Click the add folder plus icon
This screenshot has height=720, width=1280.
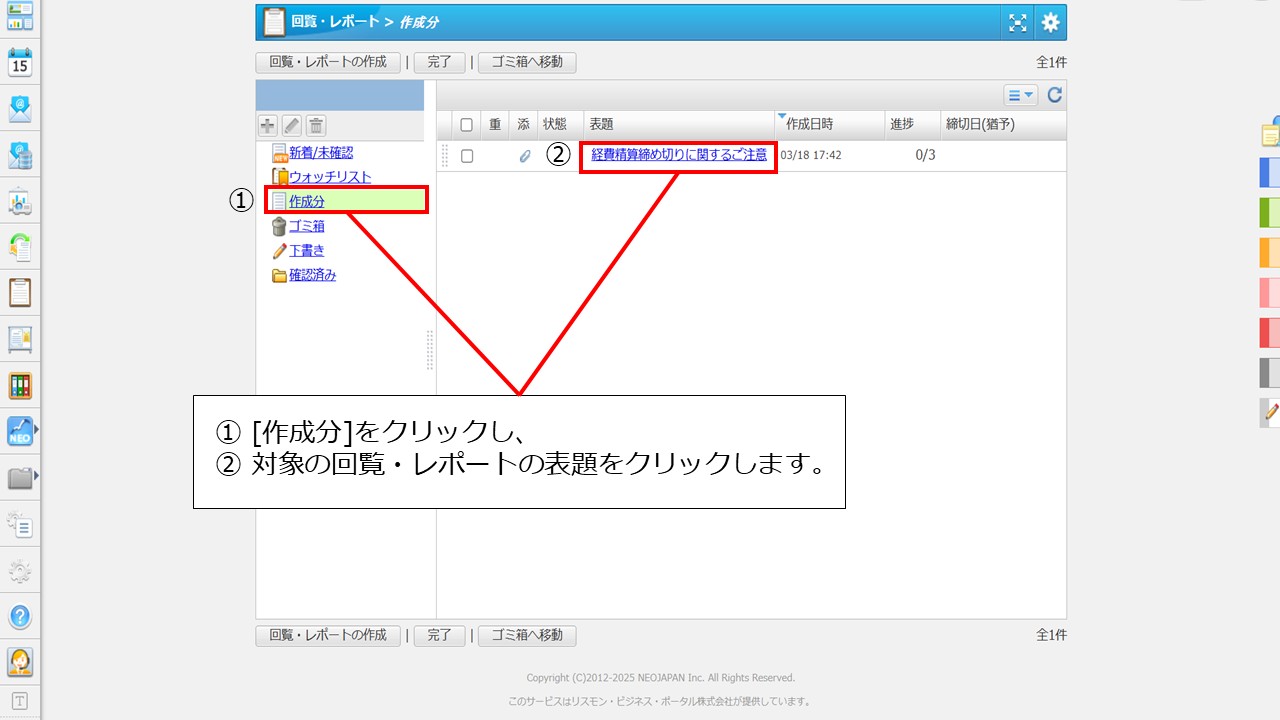click(x=268, y=125)
